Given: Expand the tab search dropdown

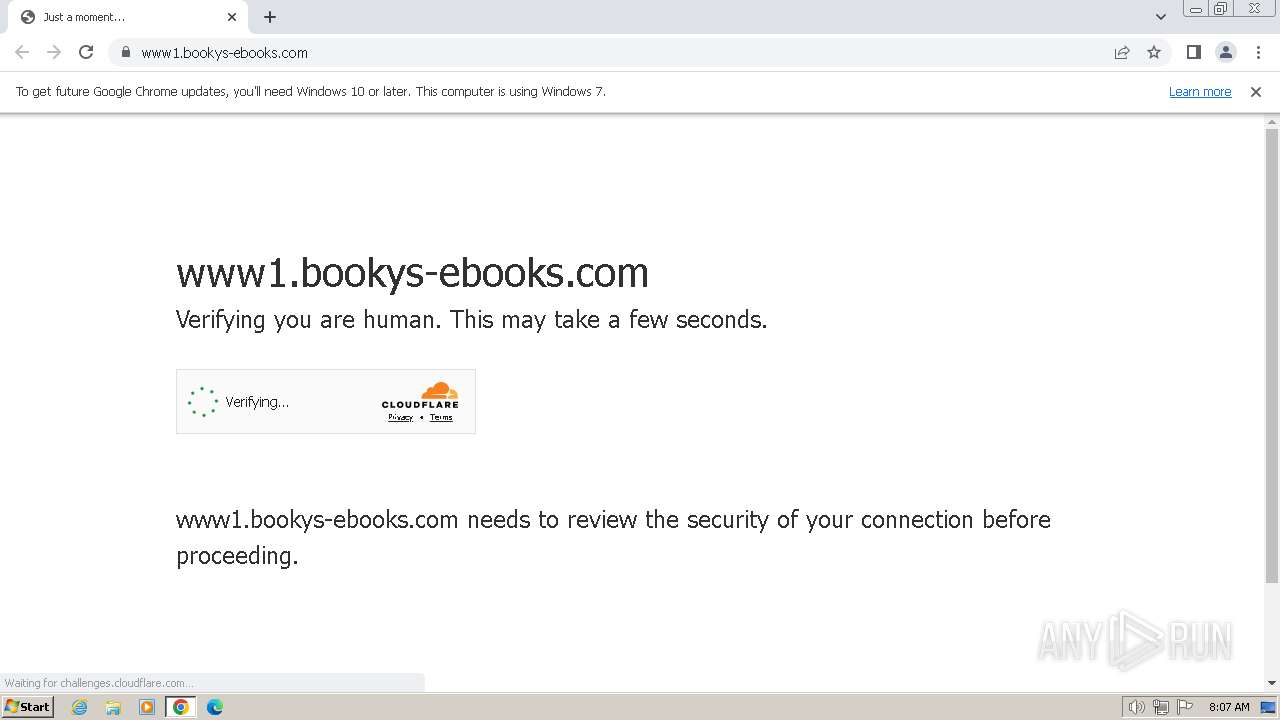Looking at the screenshot, I should (1160, 17).
